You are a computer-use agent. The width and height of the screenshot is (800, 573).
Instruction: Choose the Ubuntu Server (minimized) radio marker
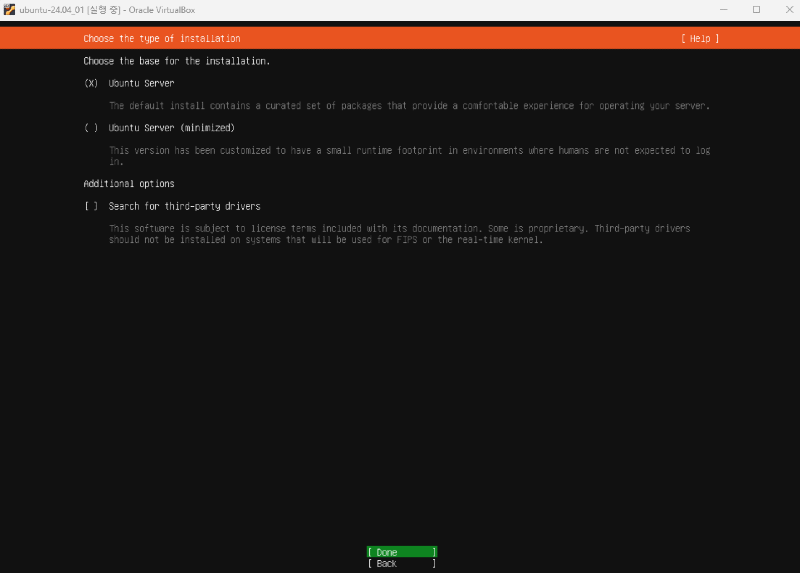pyautogui.click(x=91, y=128)
